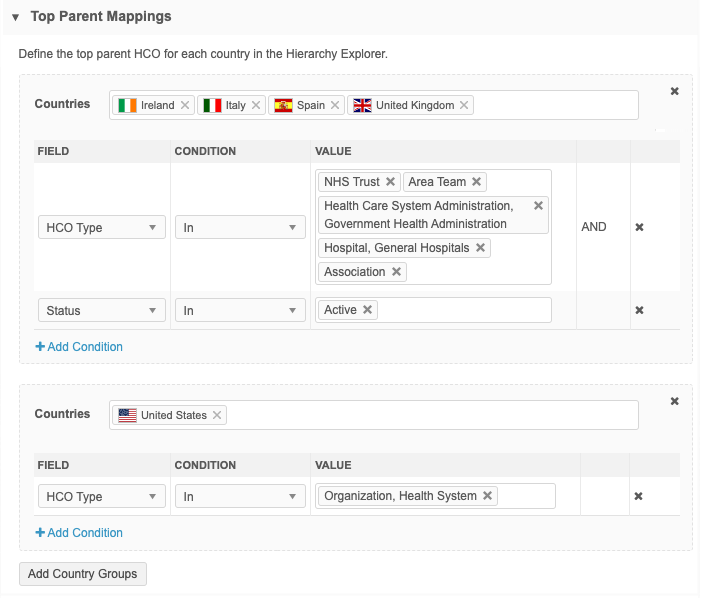The height and width of the screenshot is (598, 701).
Task: Remove Spain country tag
Action: [335, 105]
